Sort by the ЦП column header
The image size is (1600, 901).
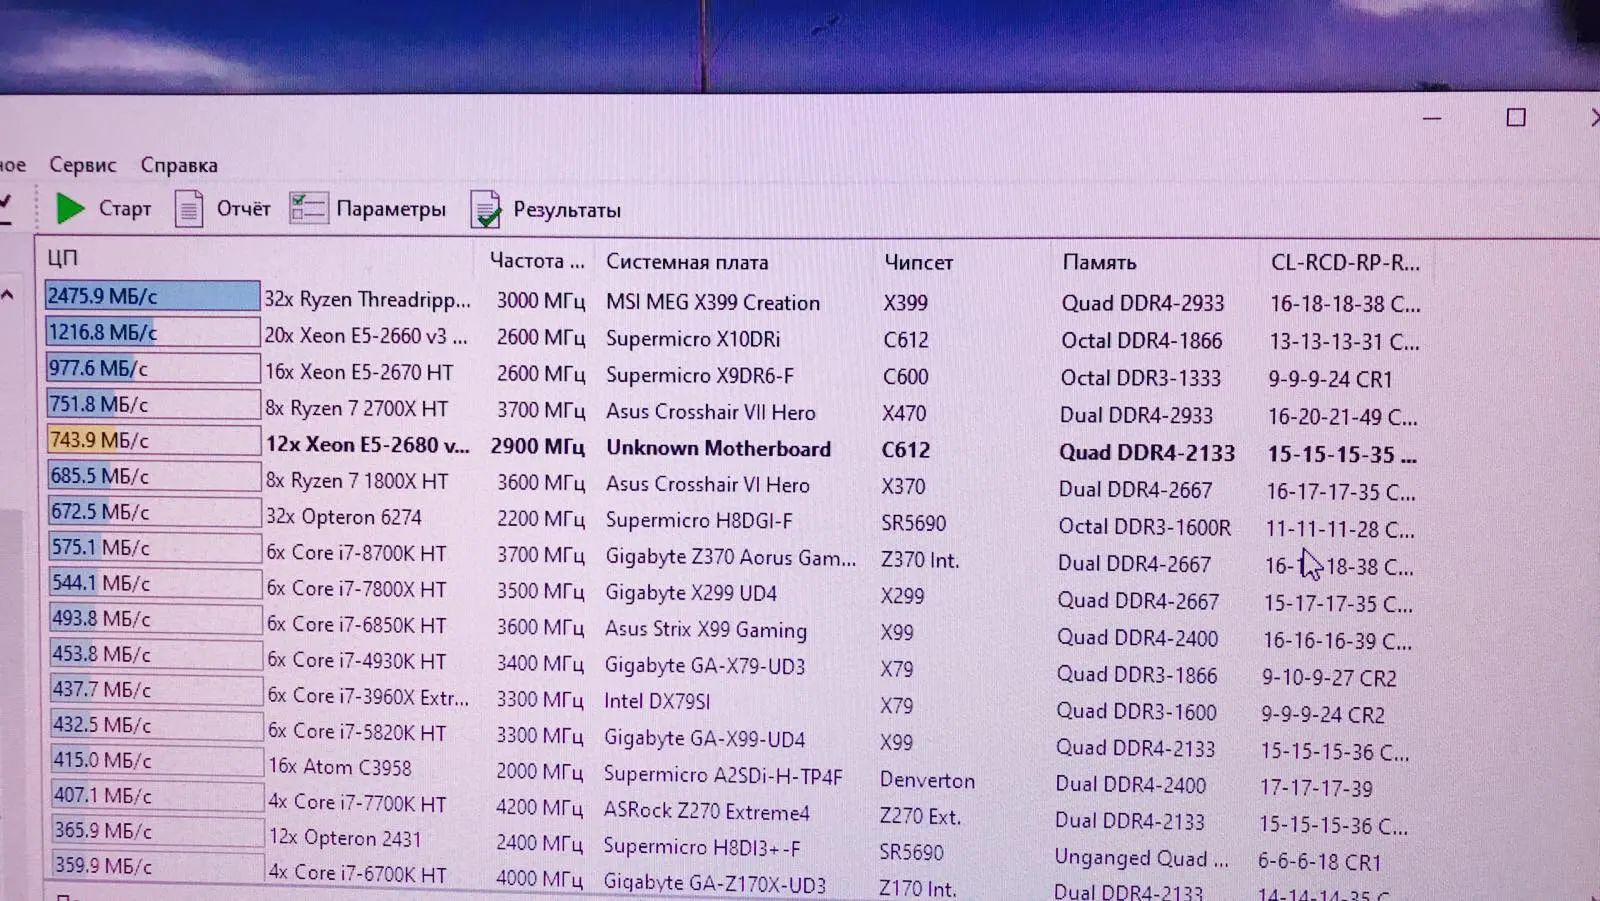tap(62, 258)
